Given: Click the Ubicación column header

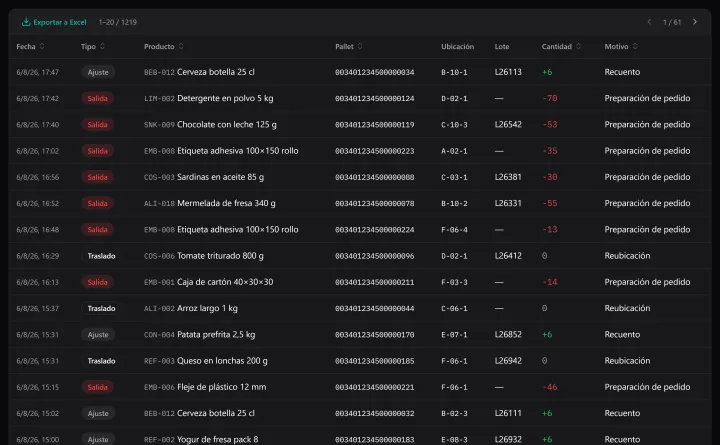Looking at the screenshot, I should [457, 46].
